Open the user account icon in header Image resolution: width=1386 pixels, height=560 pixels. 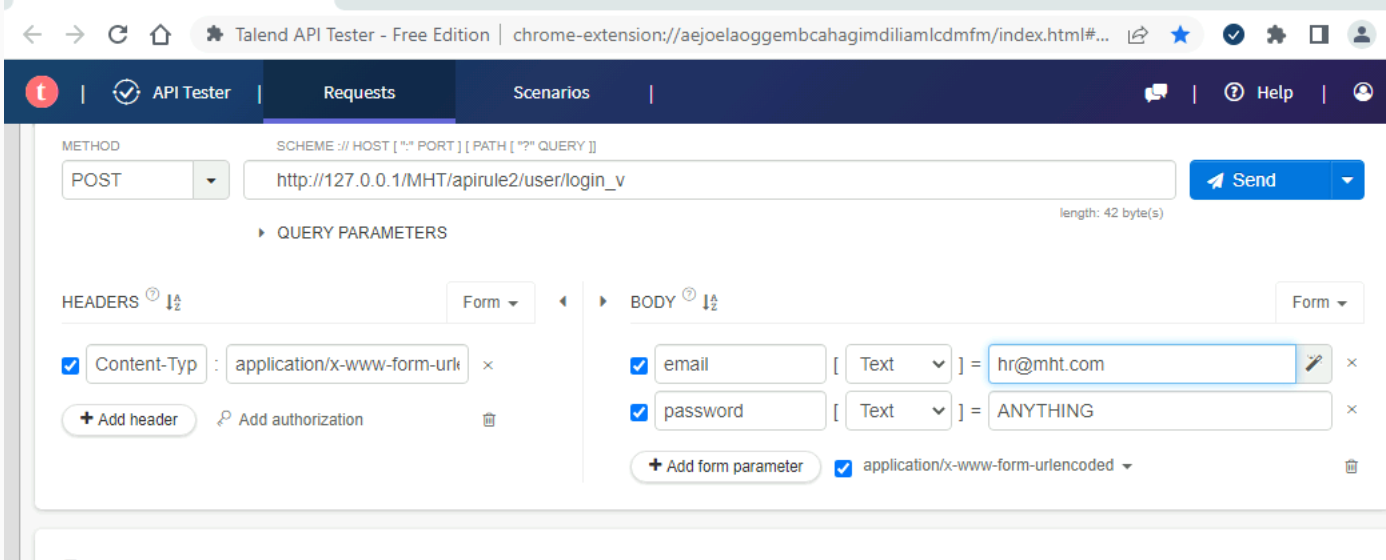click(1363, 92)
